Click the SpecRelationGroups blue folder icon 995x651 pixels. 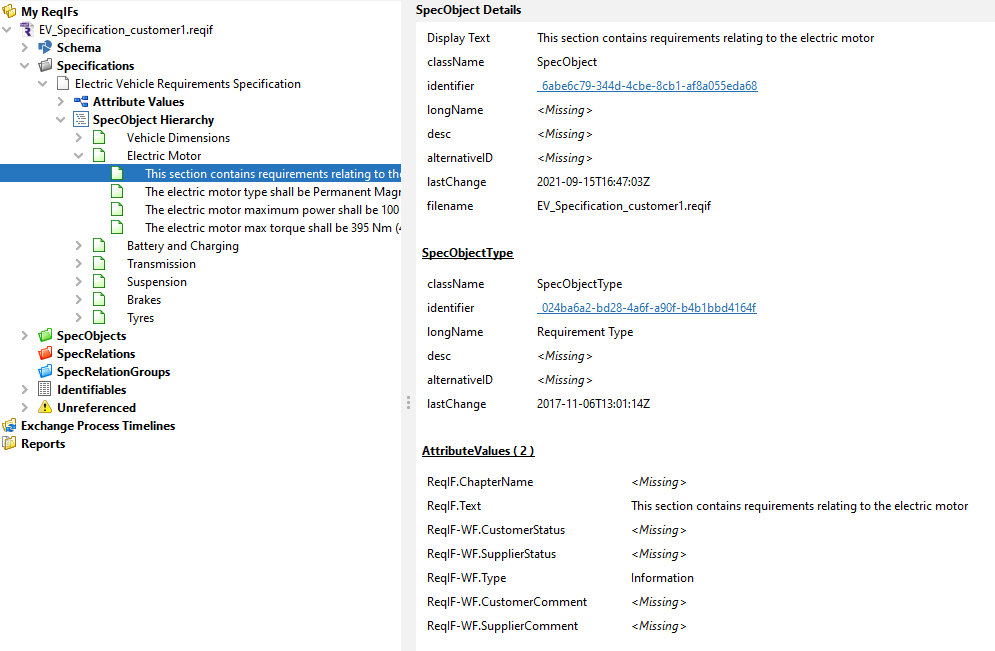(44, 372)
